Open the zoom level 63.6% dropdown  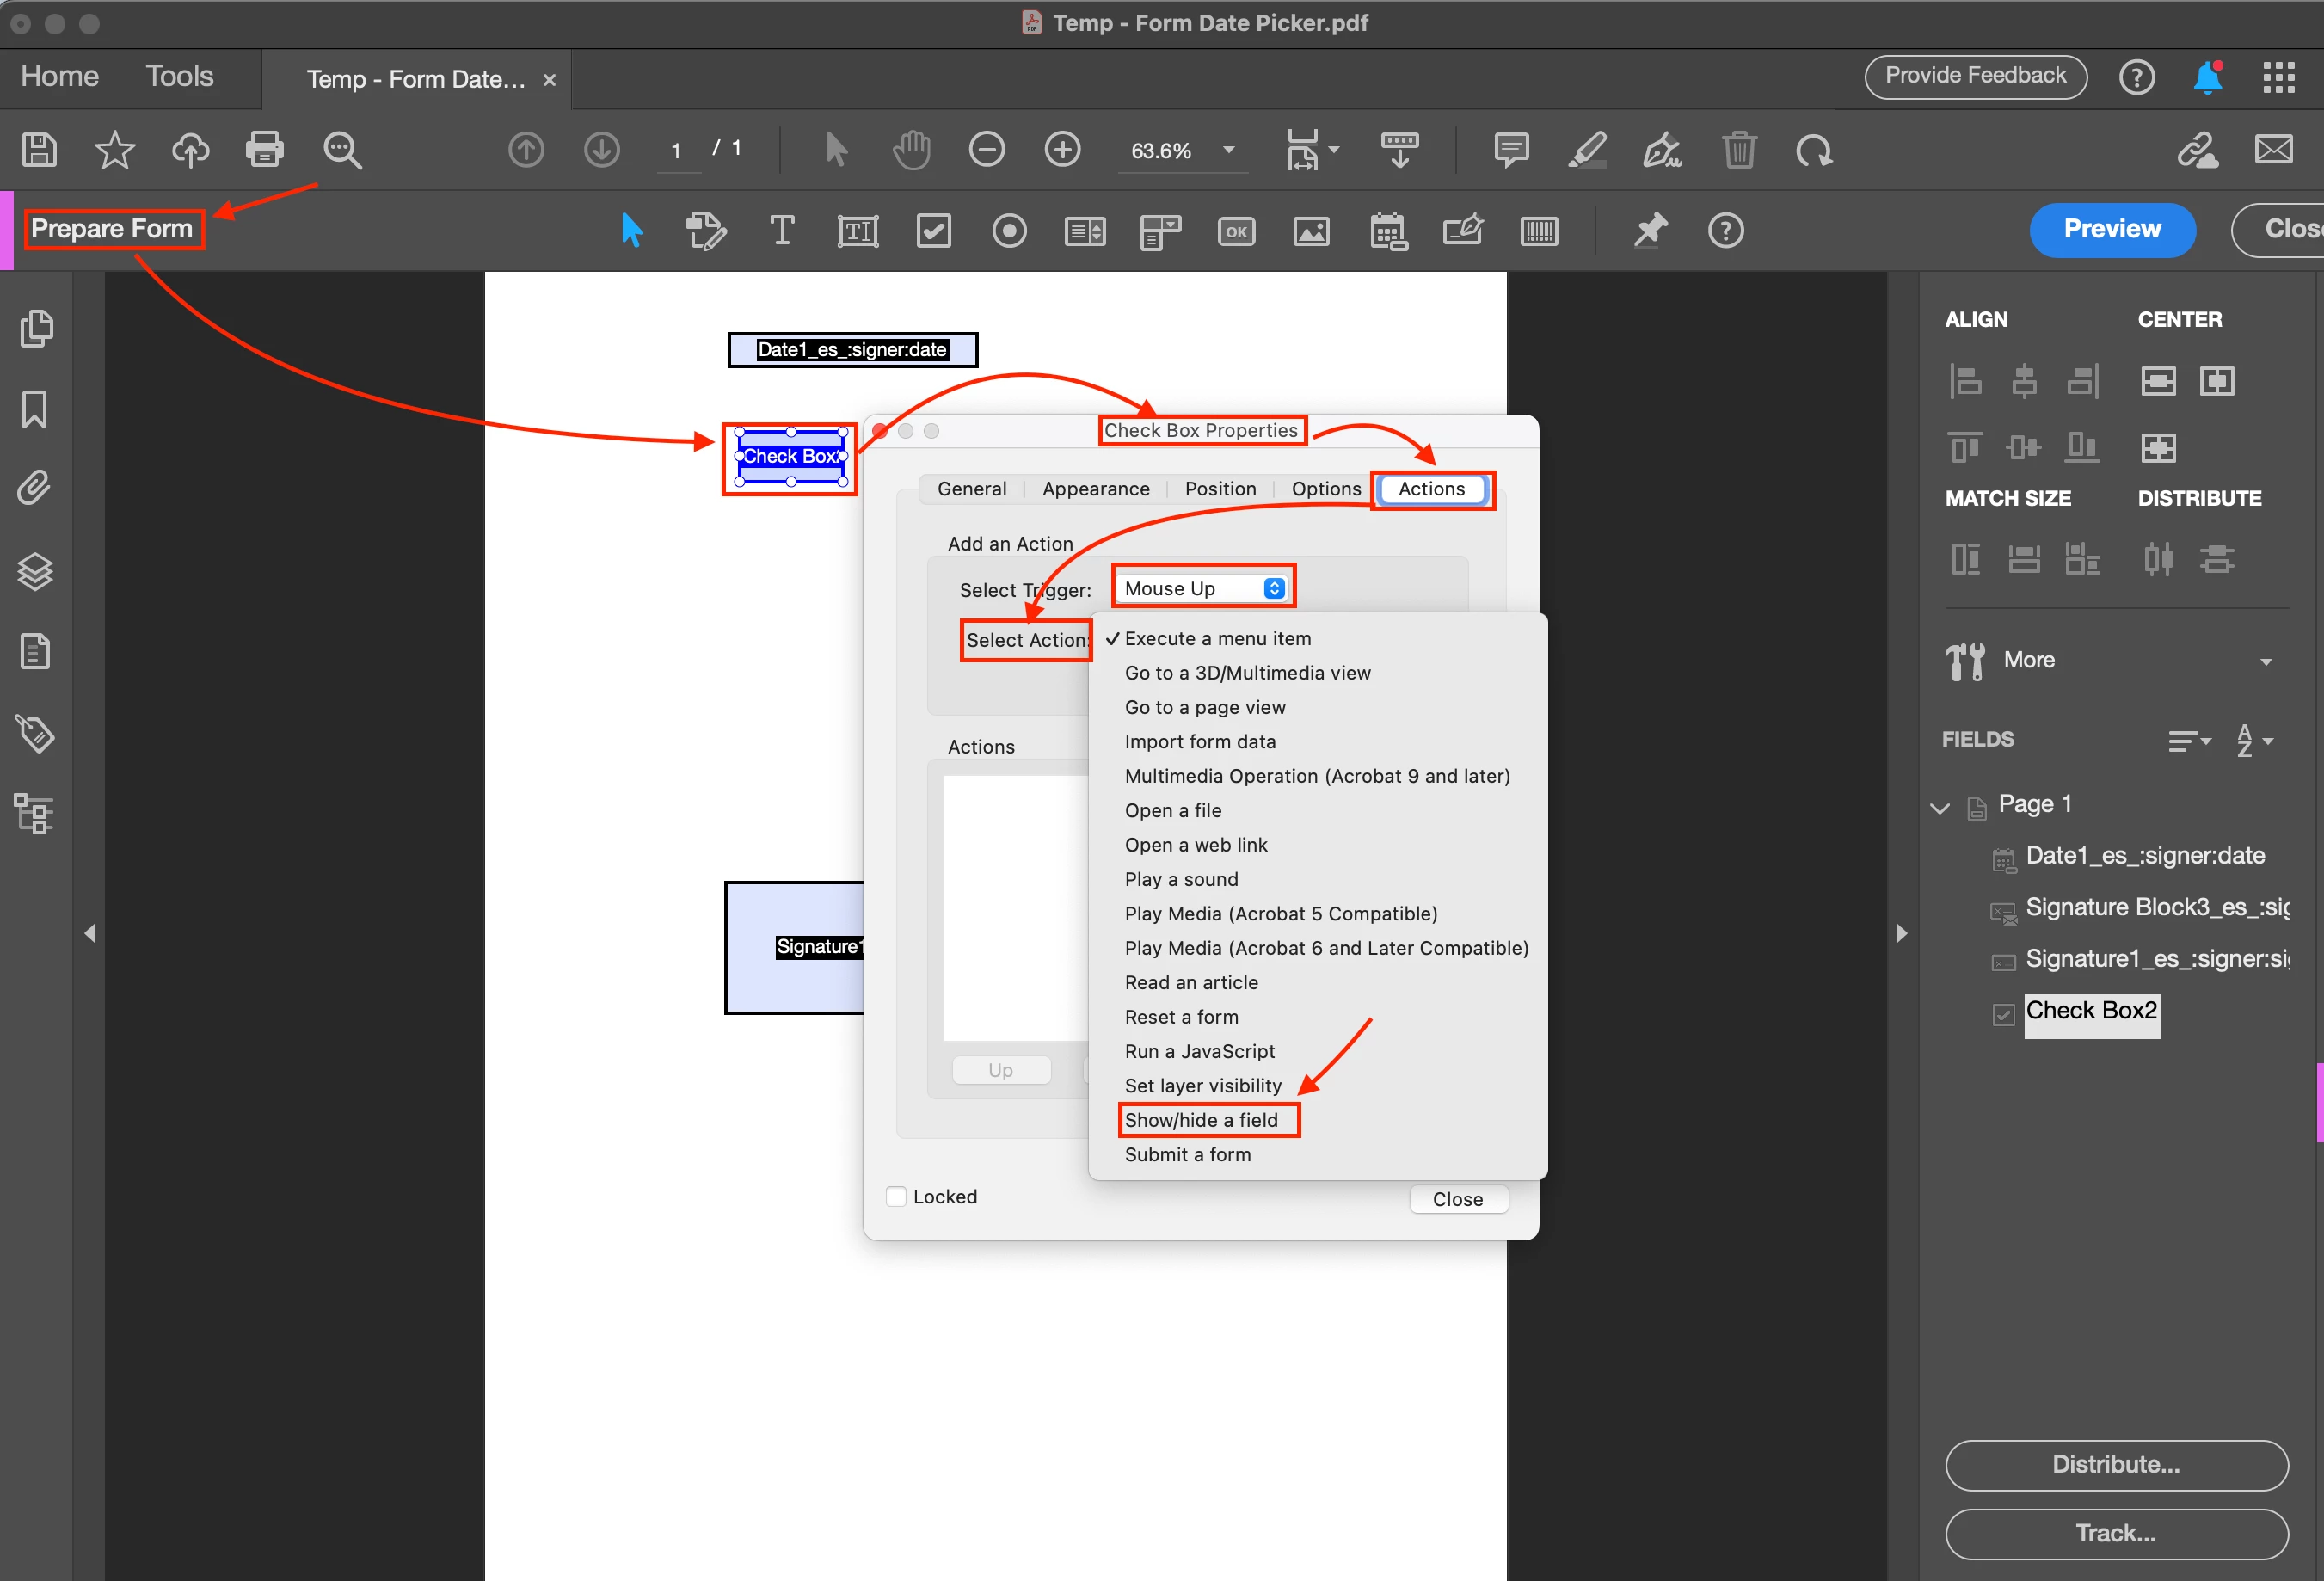click(1229, 150)
